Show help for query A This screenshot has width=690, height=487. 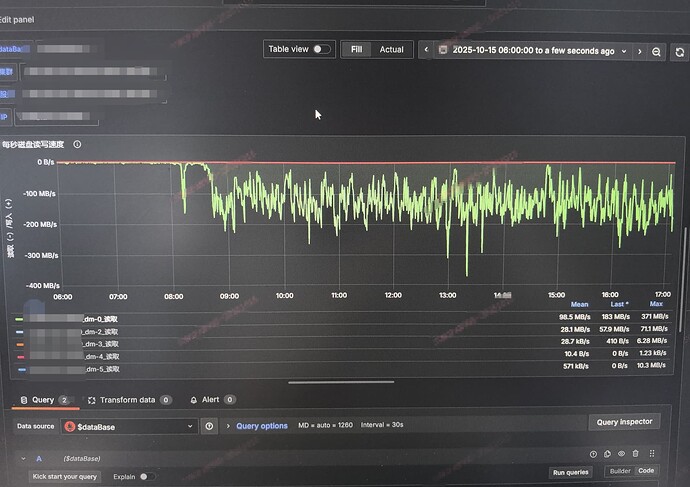coord(593,454)
